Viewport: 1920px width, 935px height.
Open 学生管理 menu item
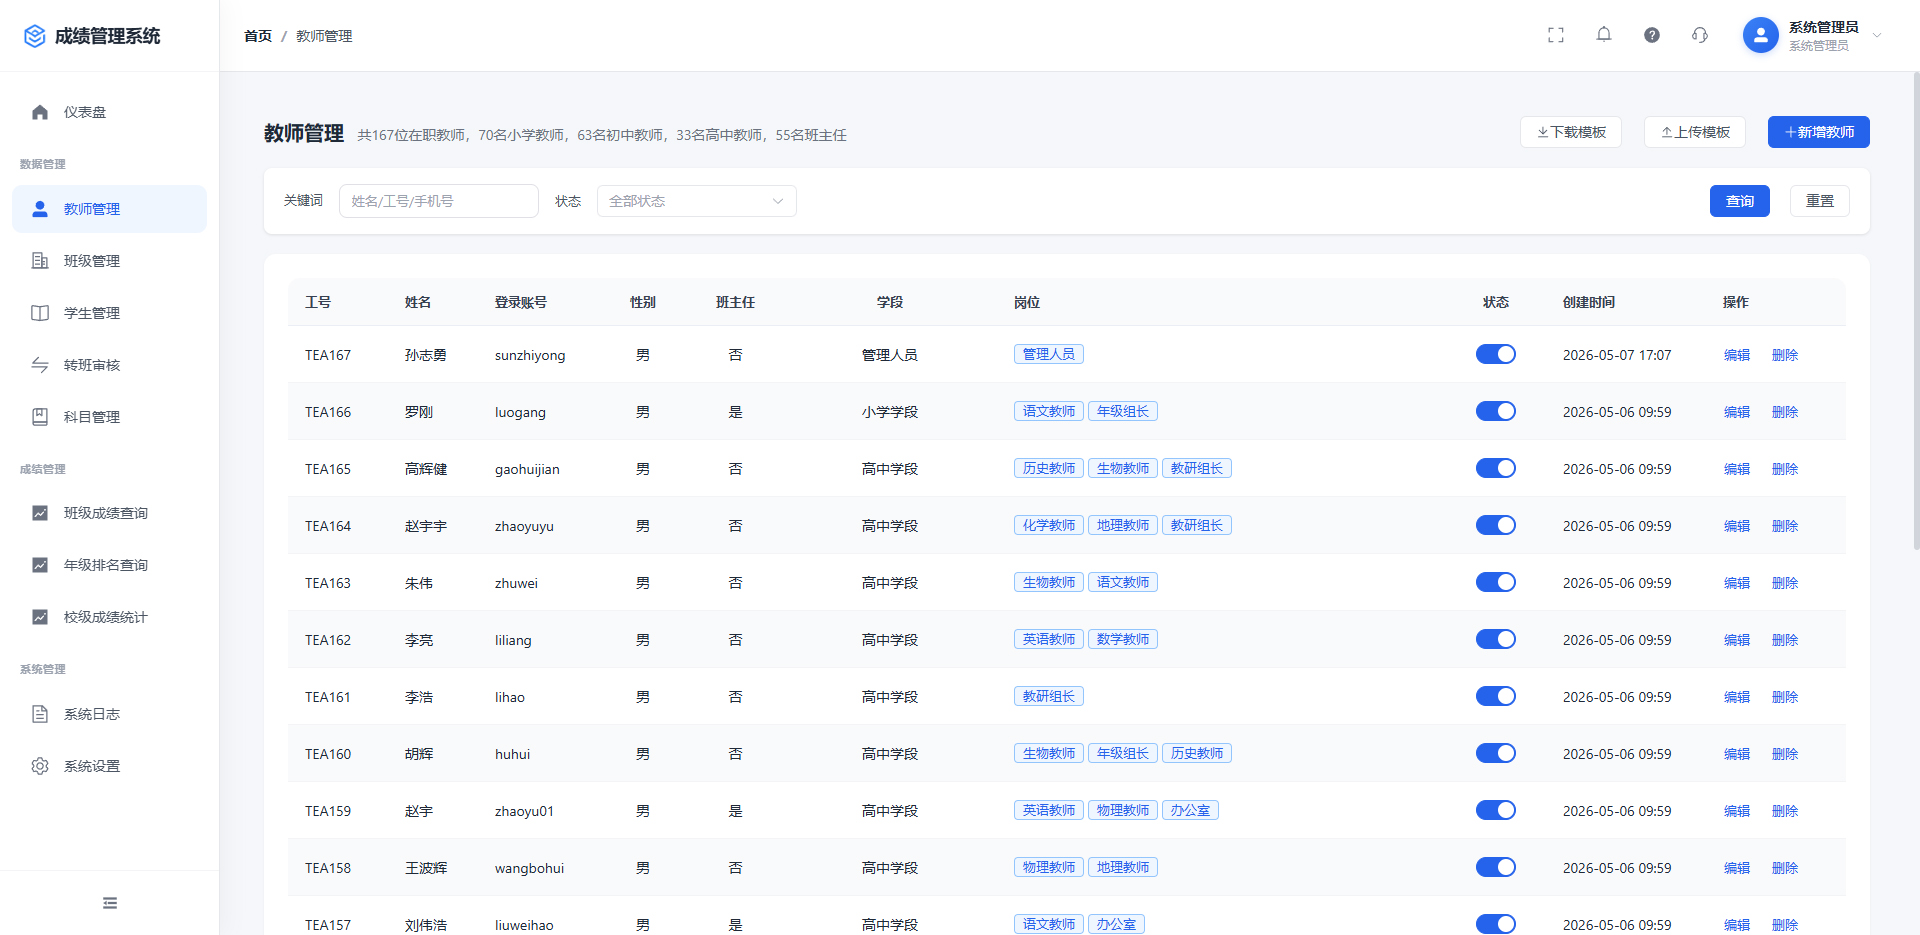(110, 313)
